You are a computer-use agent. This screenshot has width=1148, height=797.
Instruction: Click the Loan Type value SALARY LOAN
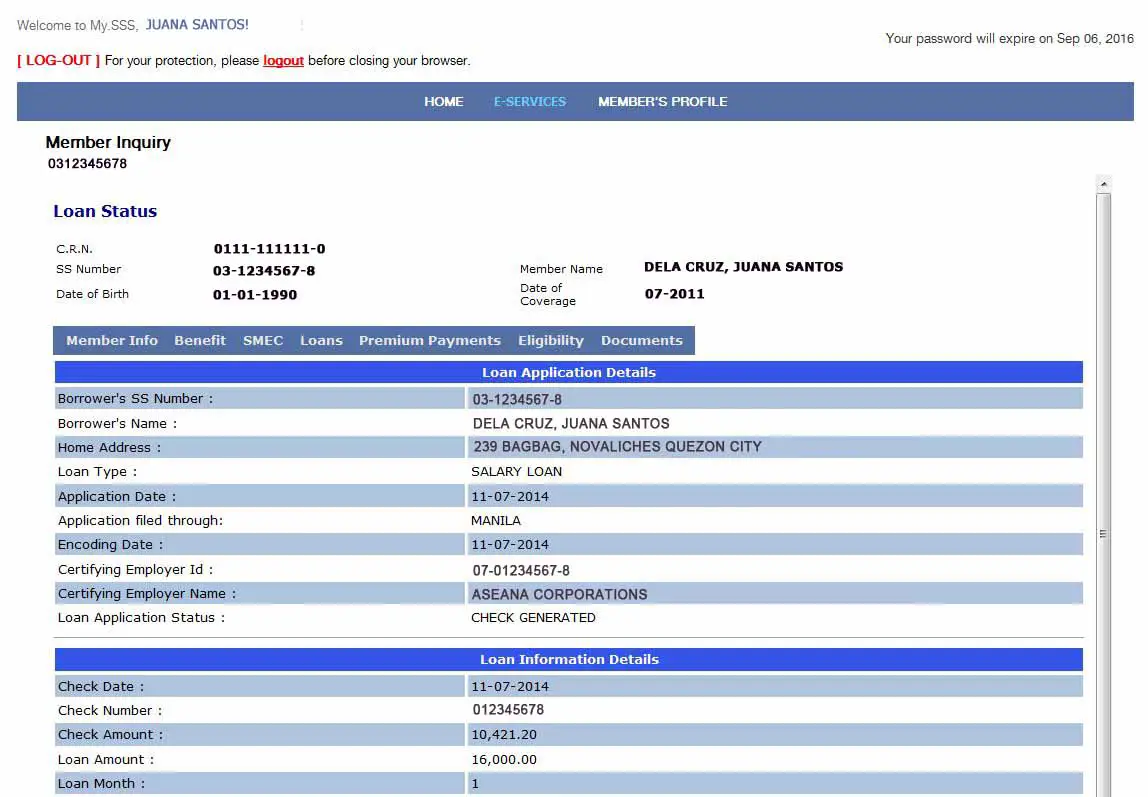pos(516,472)
